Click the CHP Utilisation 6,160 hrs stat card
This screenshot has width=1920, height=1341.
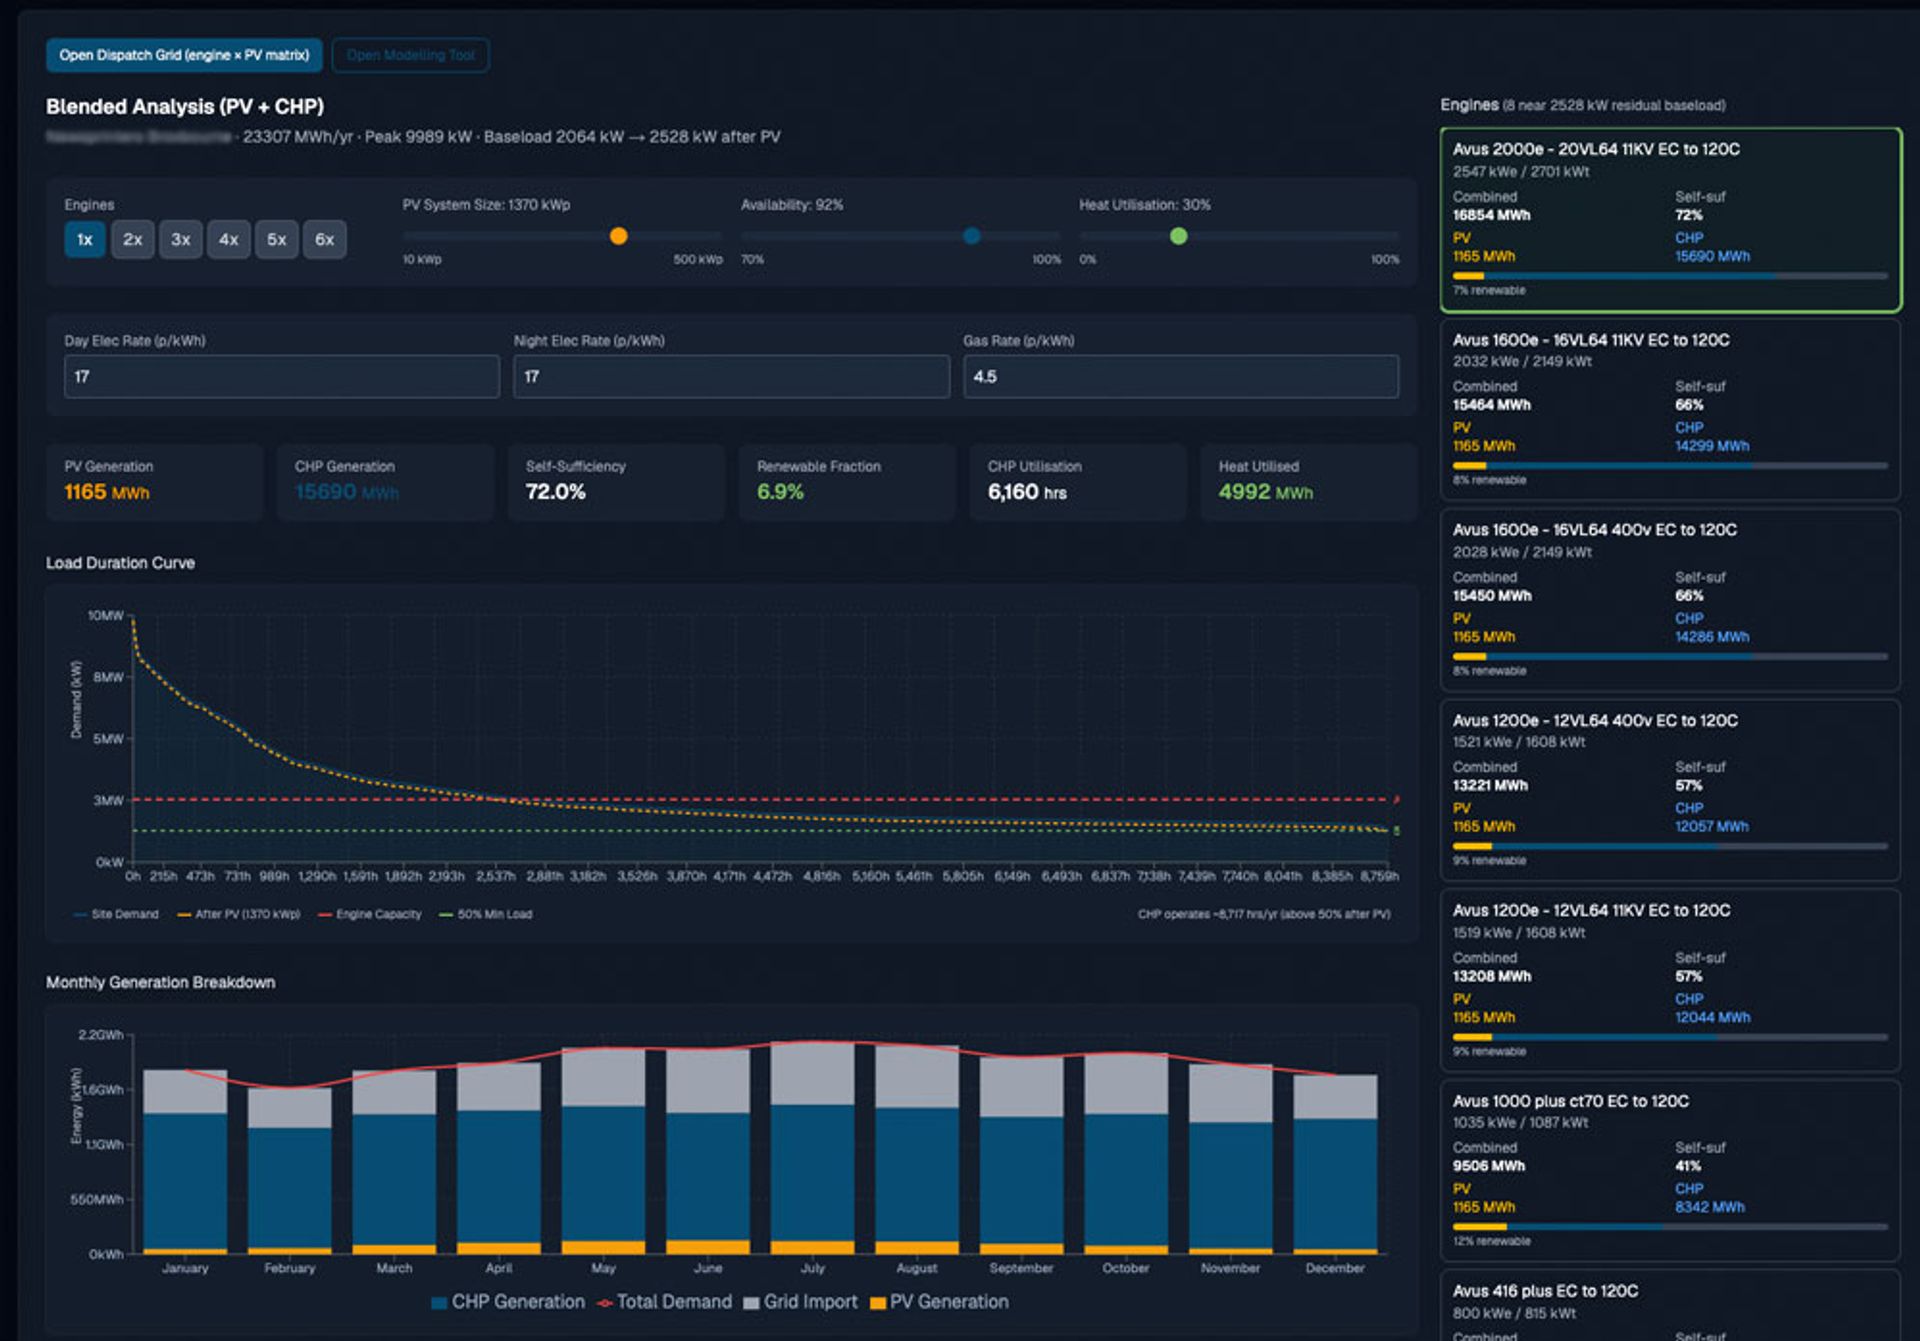click(1078, 482)
